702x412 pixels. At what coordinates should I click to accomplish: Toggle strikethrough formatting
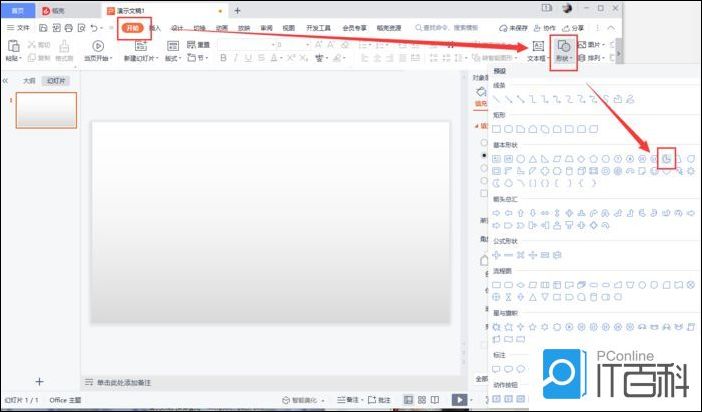261,58
